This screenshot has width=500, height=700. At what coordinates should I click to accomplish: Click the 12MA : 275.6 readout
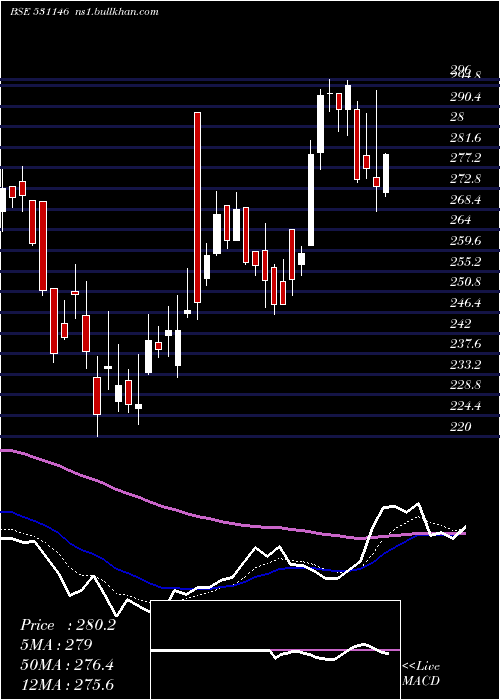tap(67, 684)
